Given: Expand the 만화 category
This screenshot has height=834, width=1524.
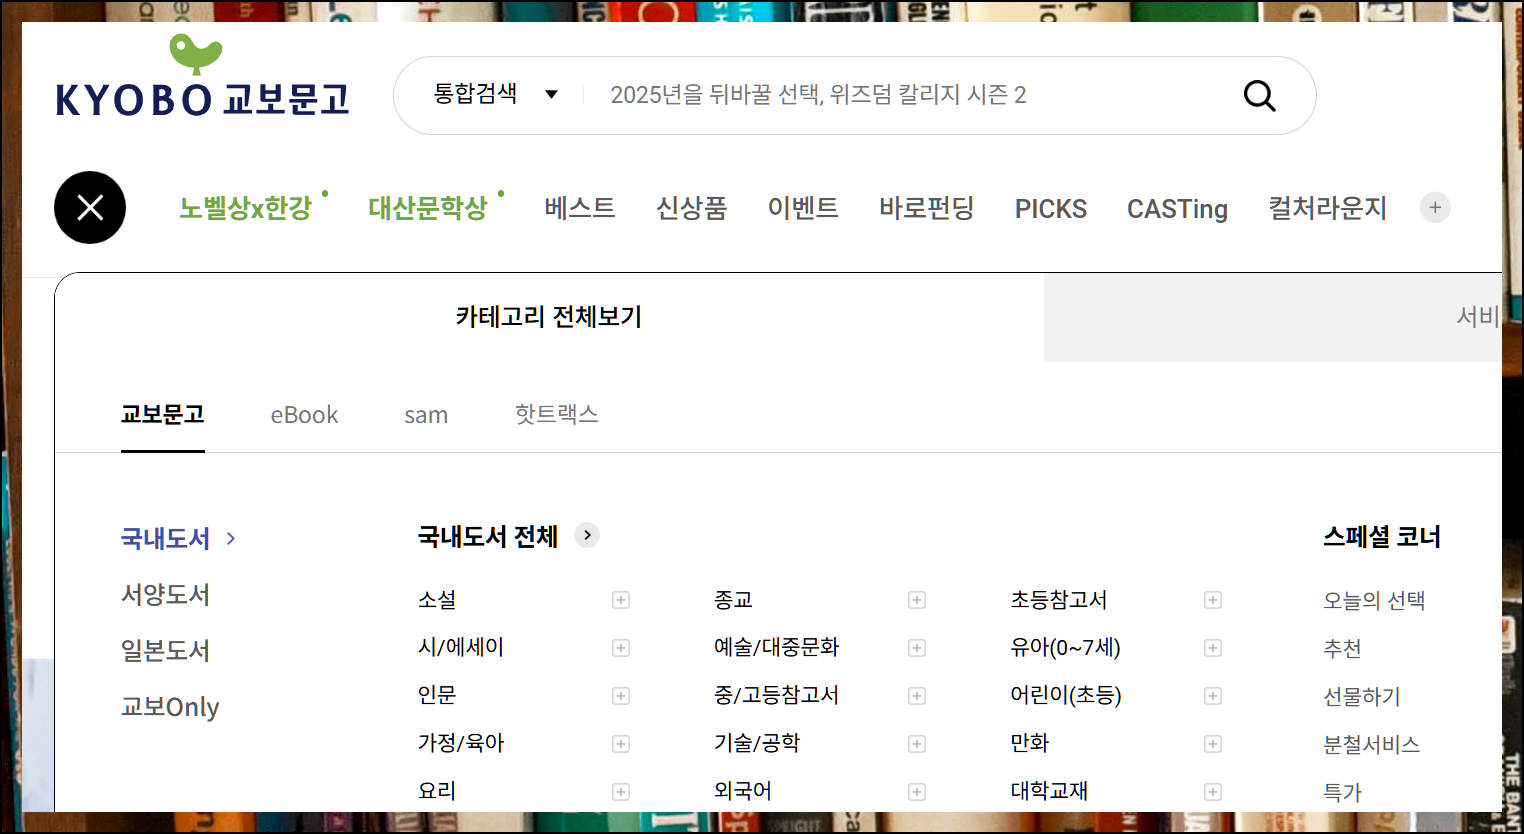Looking at the screenshot, I should (x=1213, y=744).
